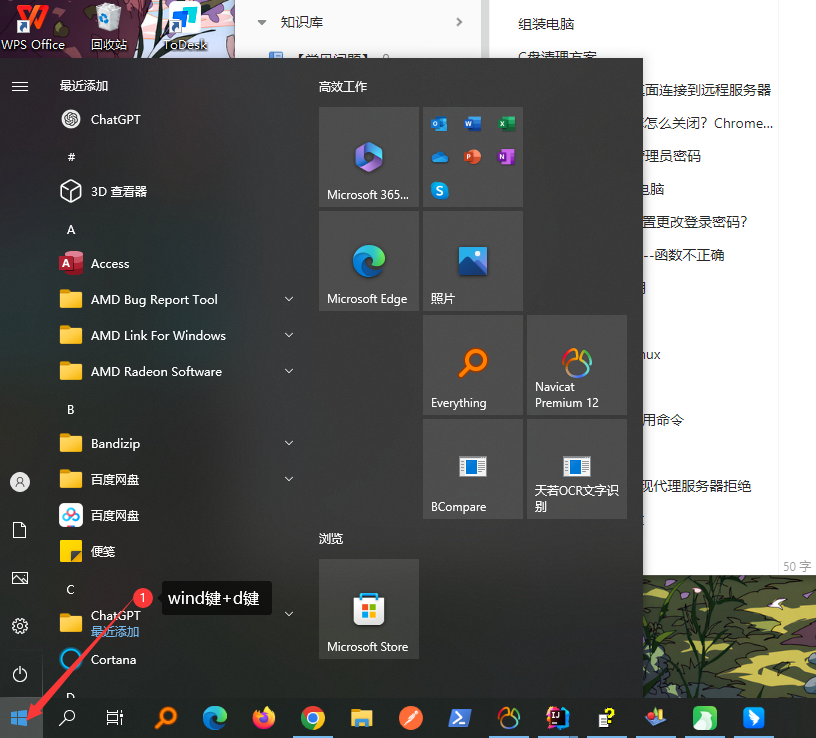Open the Navicat Premium 12 tile
This screenshot has width=816, height=738.
click(x=577, y=365)
